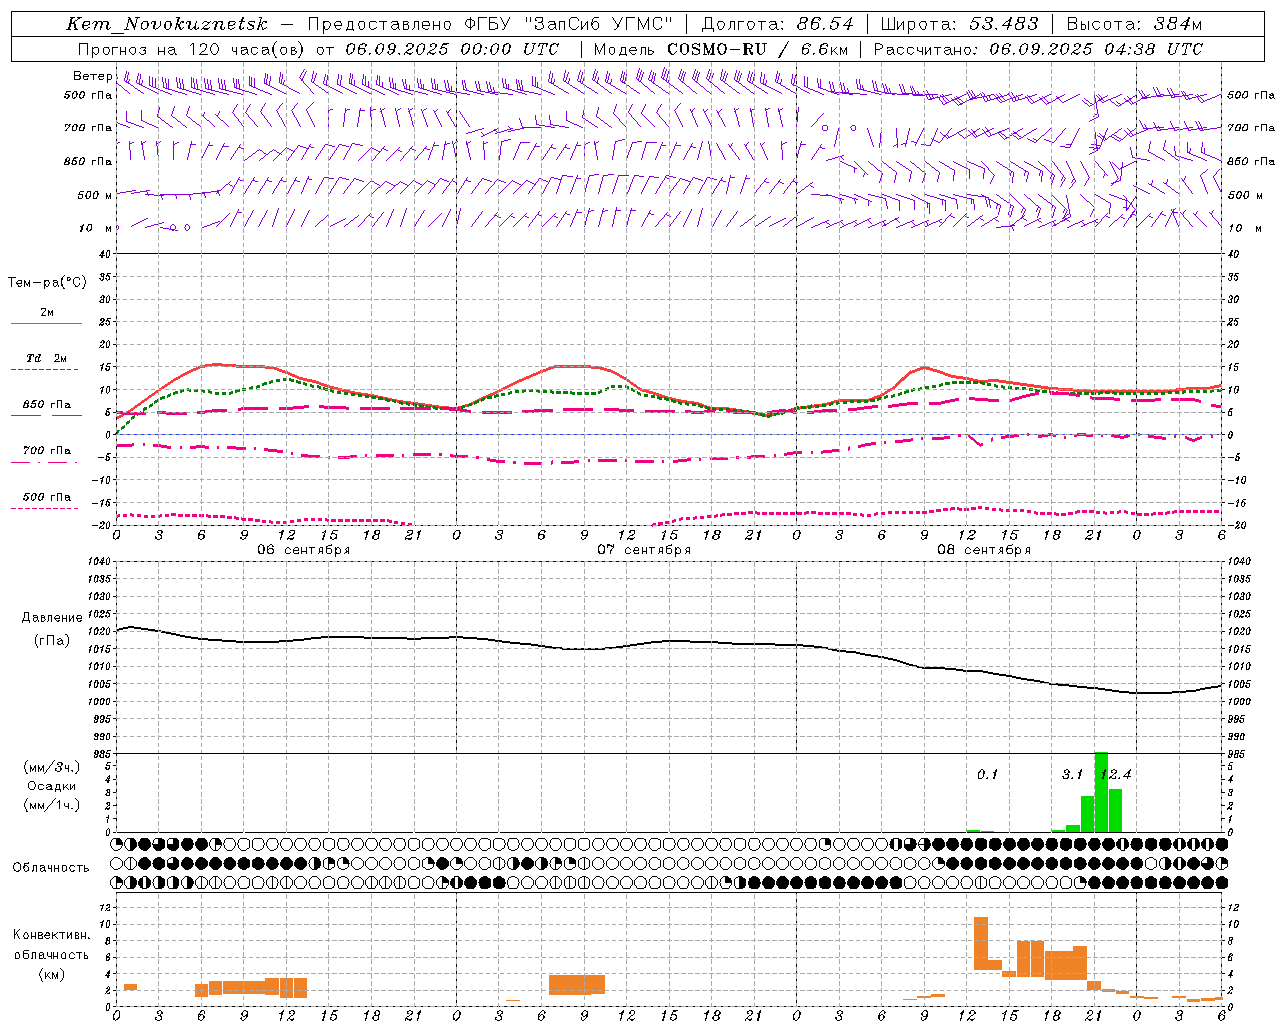Click the '(мм/3ч.)' precipitation unit label
Image resolution: width=1280 pixels, height=1024 pixels.
52,767
